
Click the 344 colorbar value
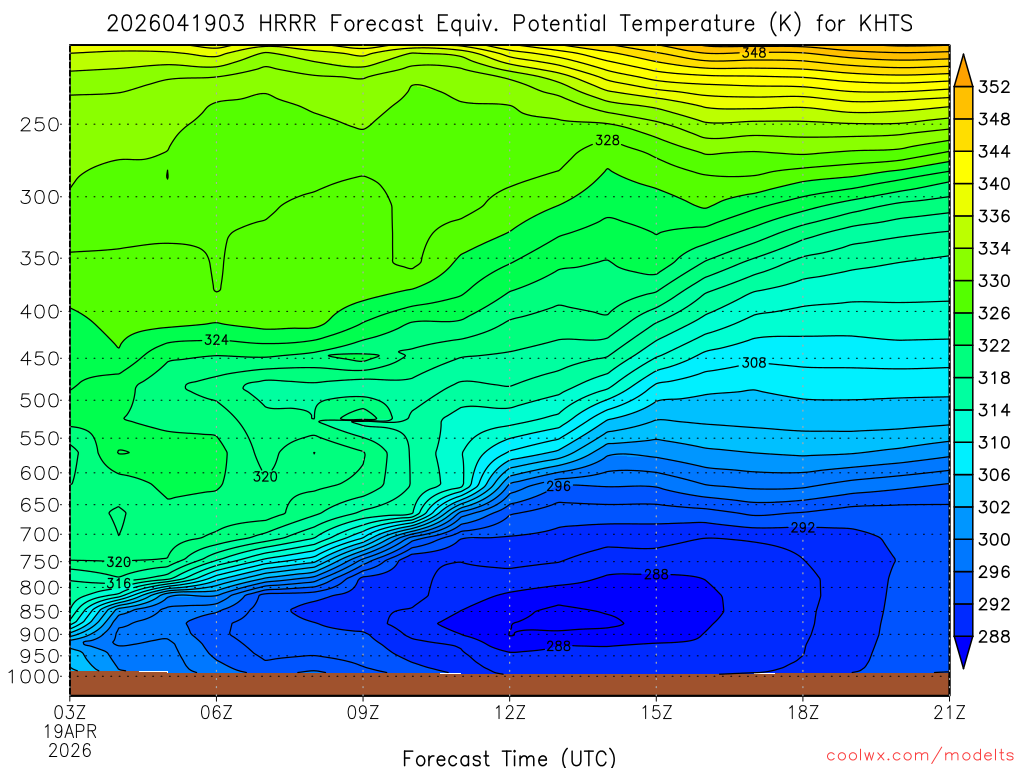994,152
